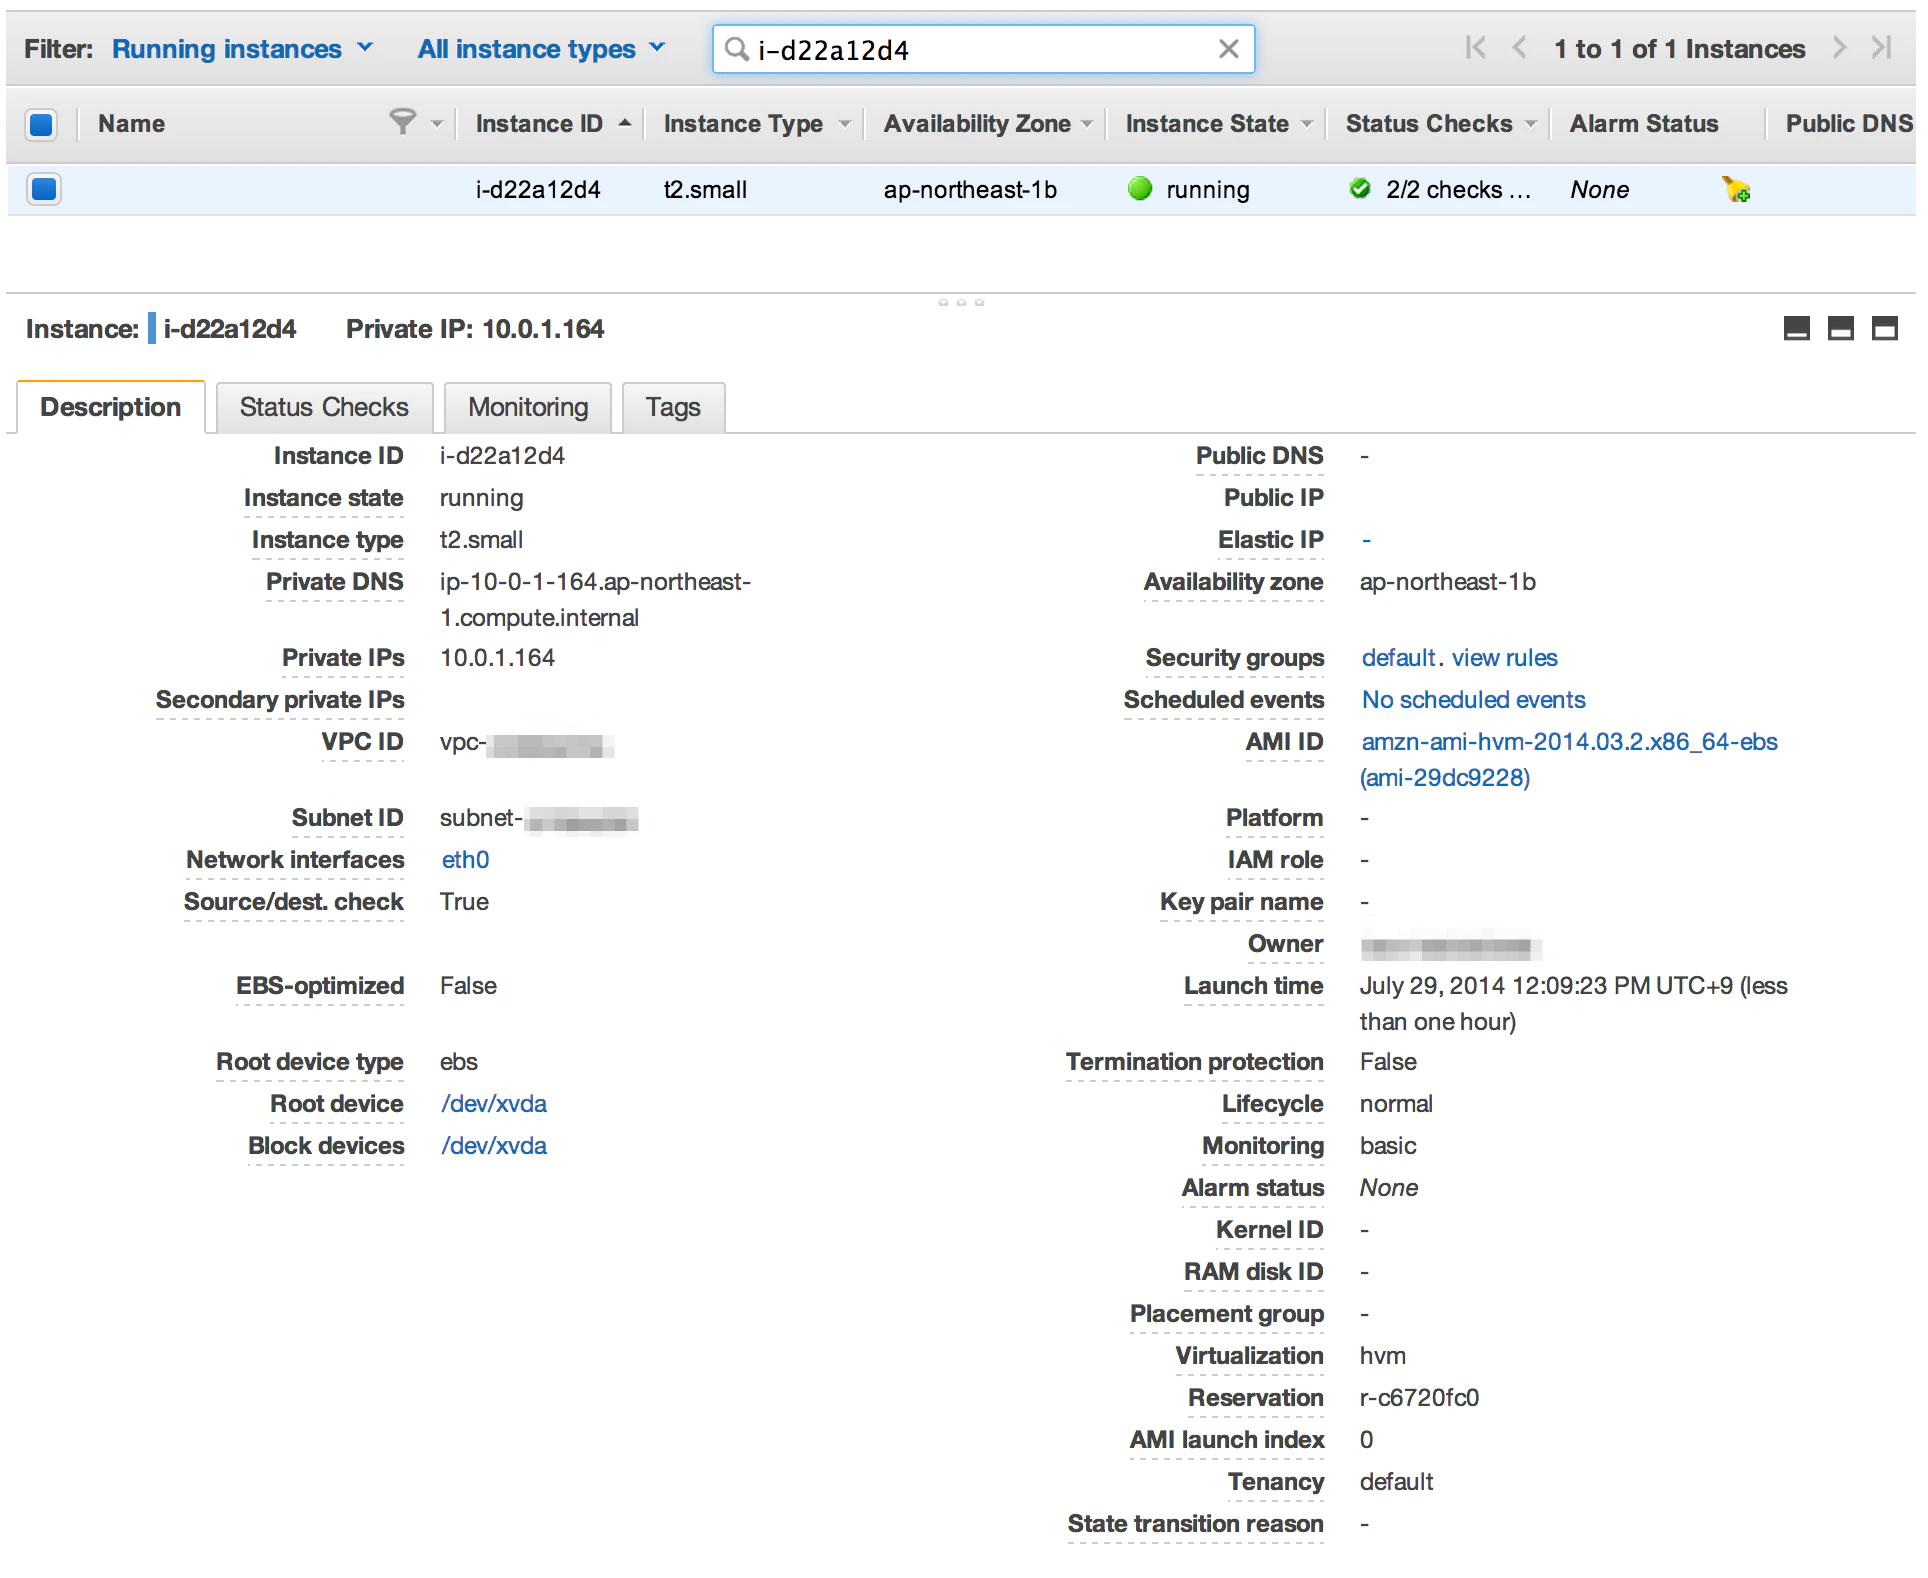Switch to the Status Checks tab
The height and width of the screenshot is (1578, 1928).
point(324,407)
